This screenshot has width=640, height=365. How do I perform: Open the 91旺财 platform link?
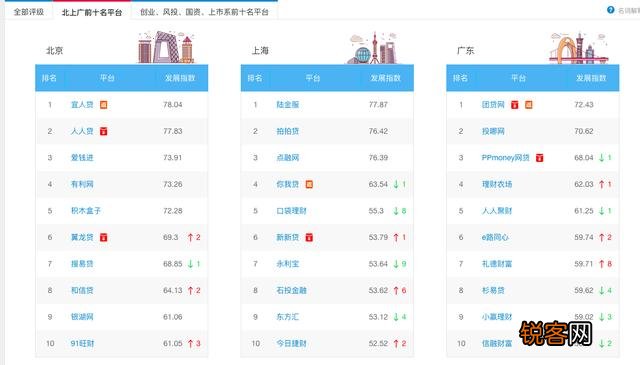click(x=82, y=344)
